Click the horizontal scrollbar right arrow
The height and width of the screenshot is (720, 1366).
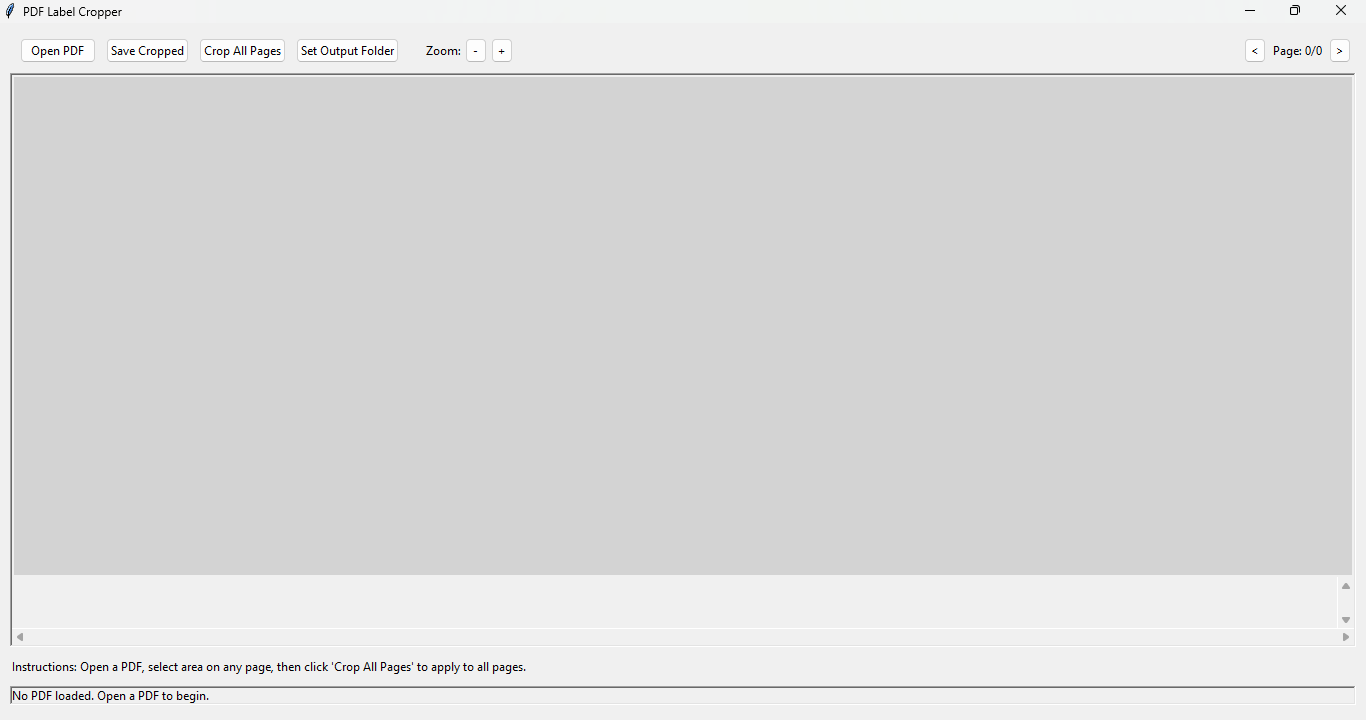click(1346, 637)
